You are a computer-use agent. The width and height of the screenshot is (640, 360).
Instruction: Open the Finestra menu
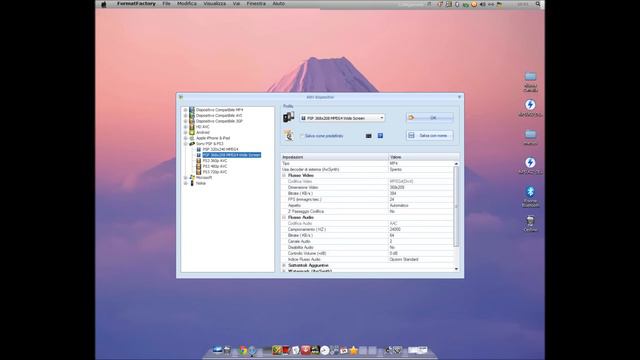[256, 4]
